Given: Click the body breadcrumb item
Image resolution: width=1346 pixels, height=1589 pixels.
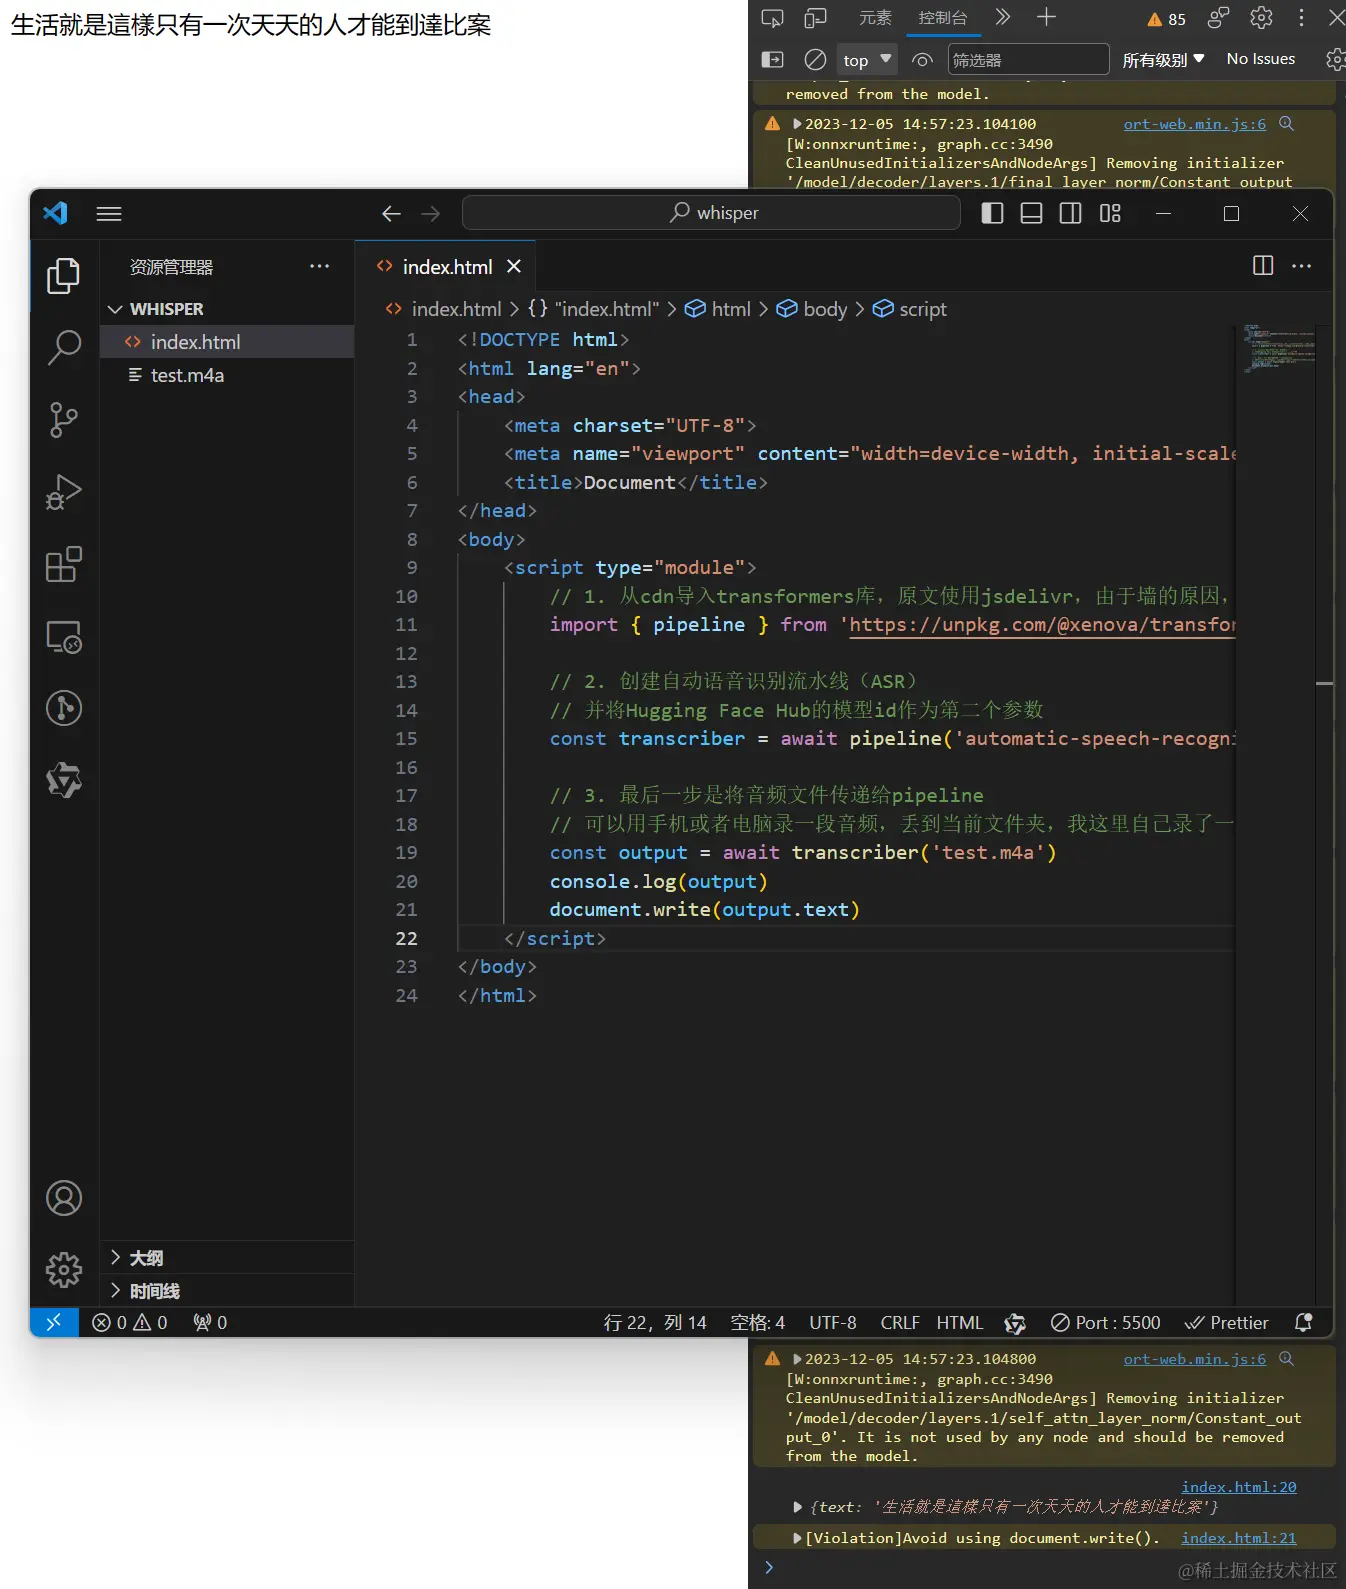Looking at the screenshot, I should [x=812, y=309].
